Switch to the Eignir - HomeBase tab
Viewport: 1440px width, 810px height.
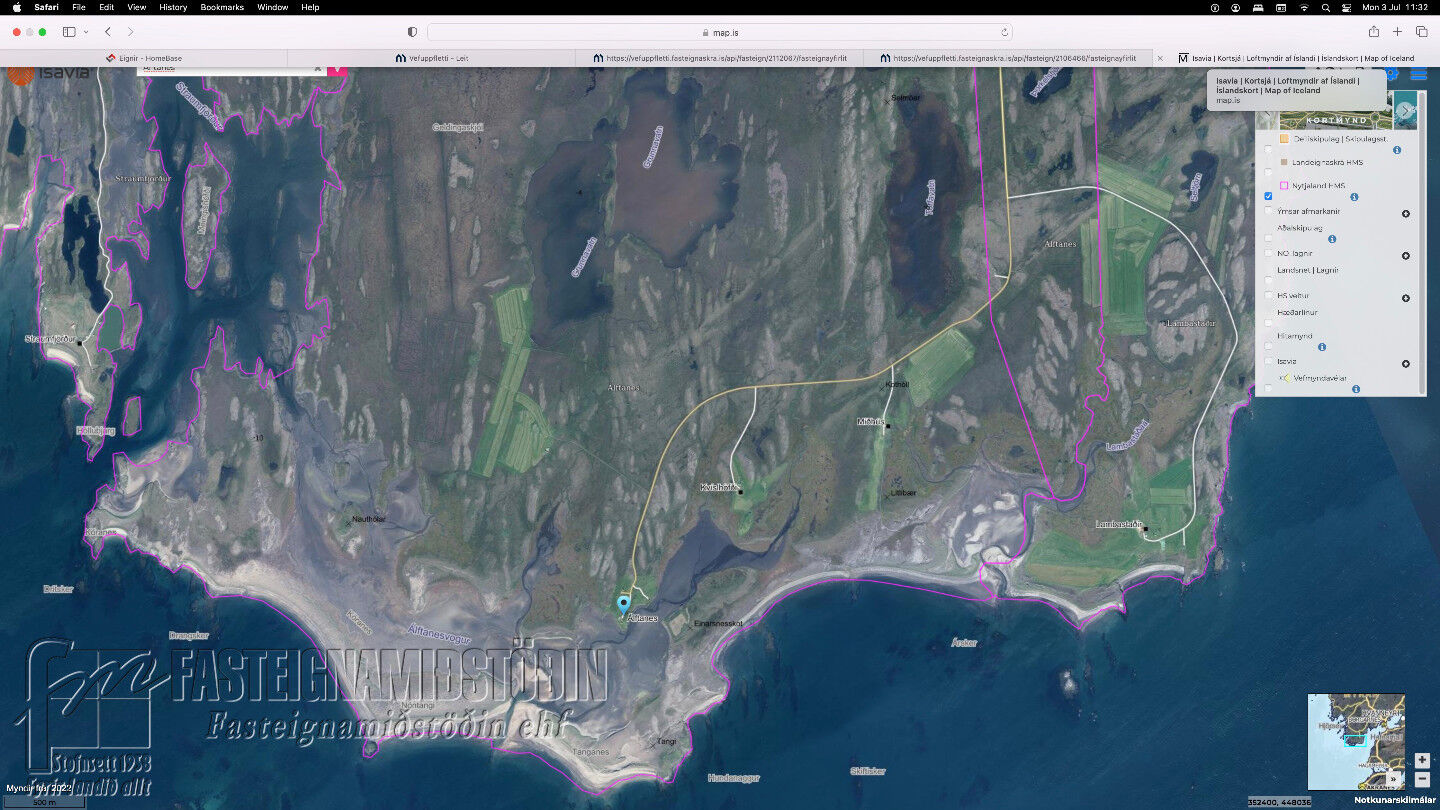(144, 58)
